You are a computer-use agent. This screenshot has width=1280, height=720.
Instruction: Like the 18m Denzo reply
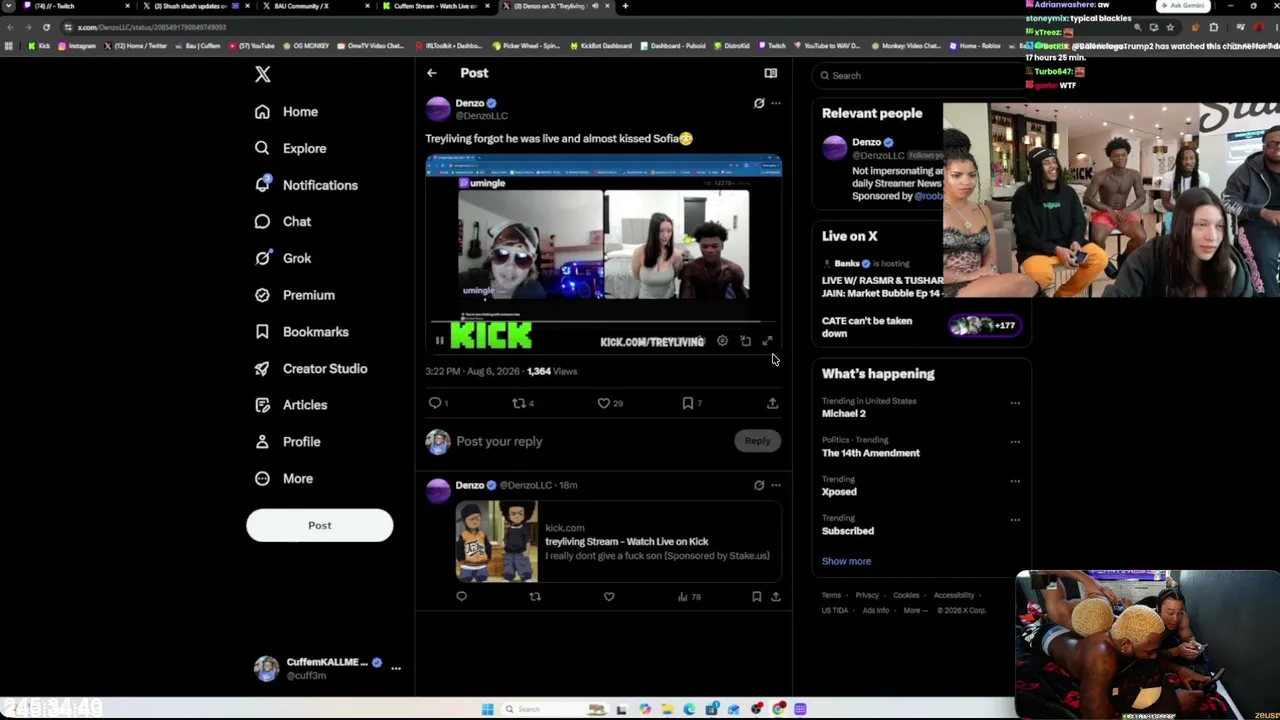point(609,597)
